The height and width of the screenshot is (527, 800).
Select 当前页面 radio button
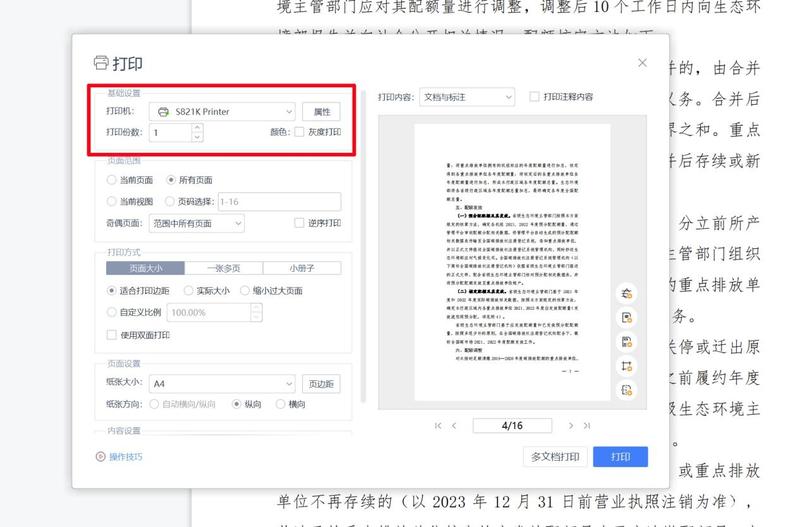coord(112,180)
